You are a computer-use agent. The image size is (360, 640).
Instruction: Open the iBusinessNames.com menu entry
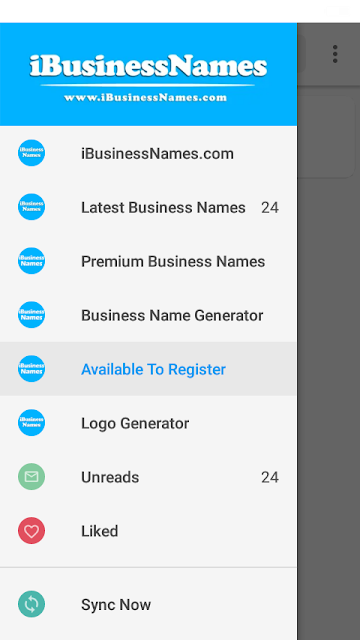[149, 153]
